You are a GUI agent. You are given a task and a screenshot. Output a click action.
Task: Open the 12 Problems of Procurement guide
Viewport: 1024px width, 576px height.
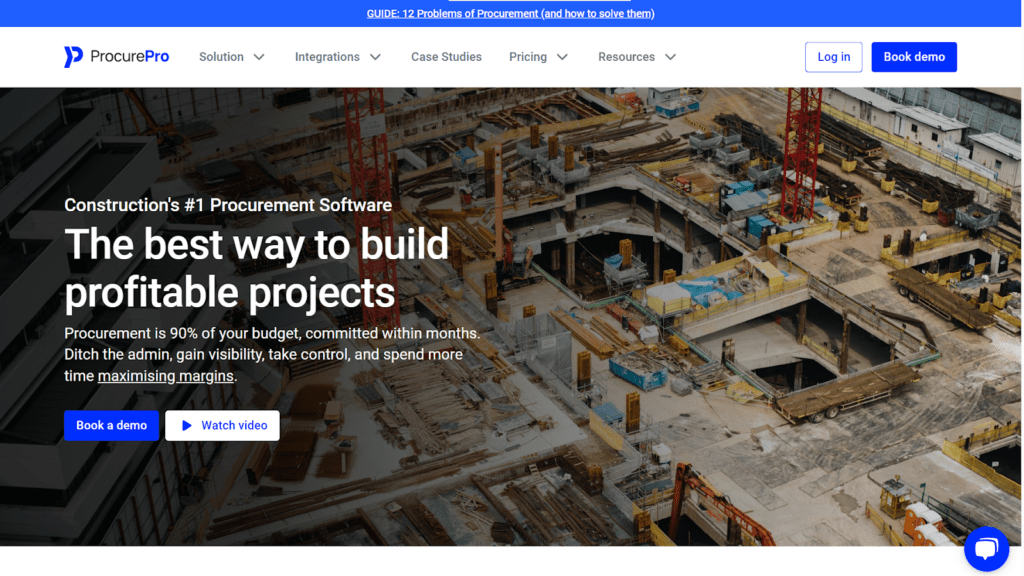pyautogui.click(x=511, y=13)
